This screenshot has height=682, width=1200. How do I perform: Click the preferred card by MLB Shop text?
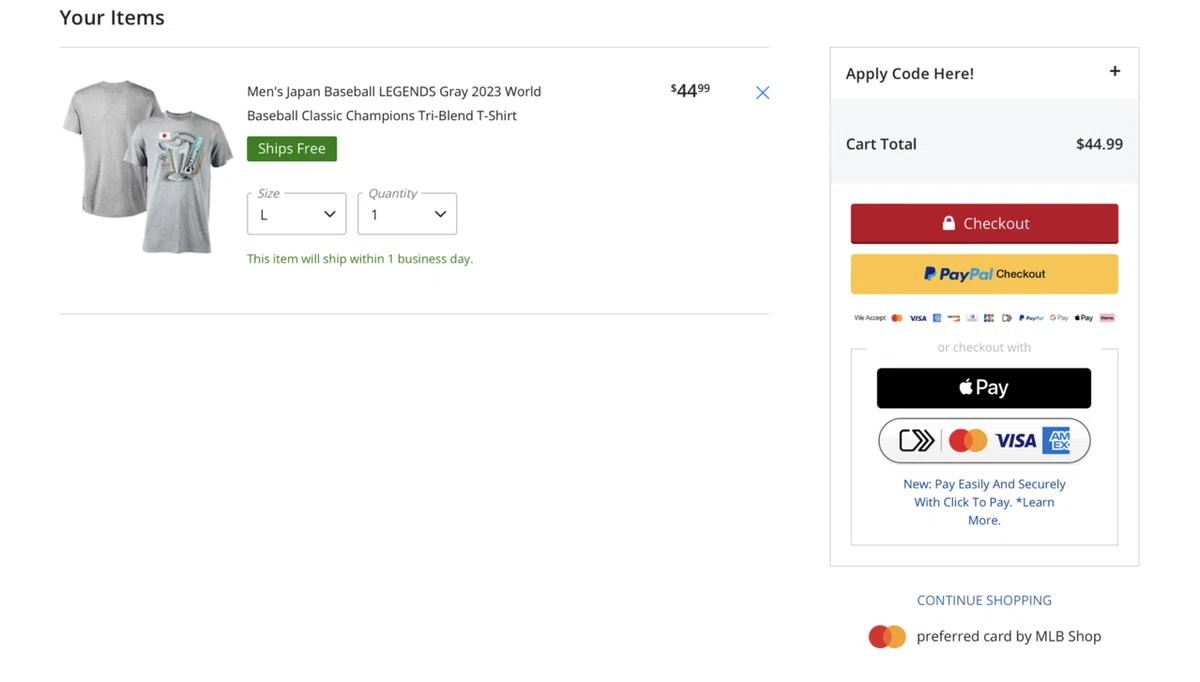[1009, 636]
